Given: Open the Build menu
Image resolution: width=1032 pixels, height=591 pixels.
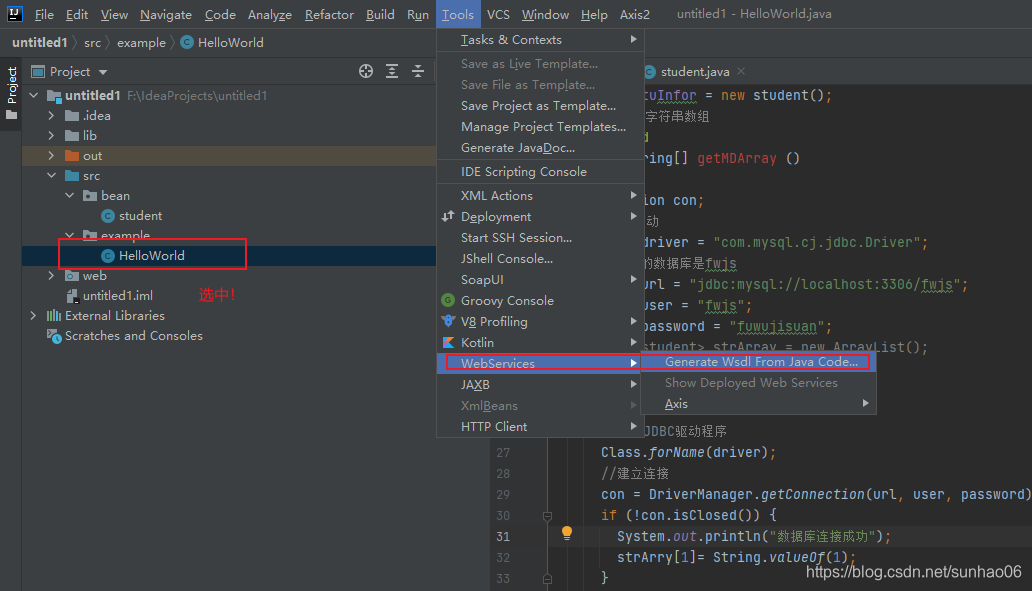Looking at the screenshot, I should [380, 14].
